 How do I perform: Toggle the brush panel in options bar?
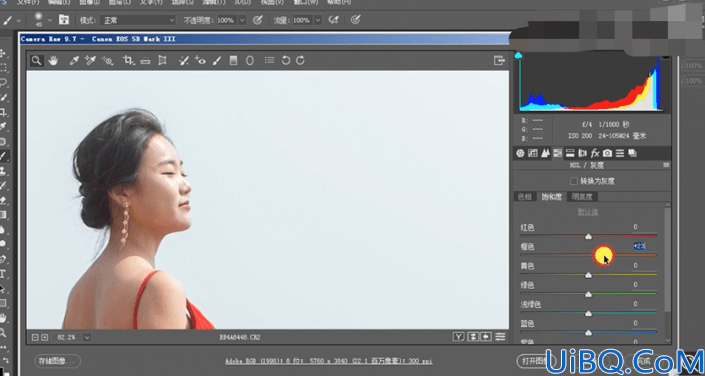tap(64, 20)
